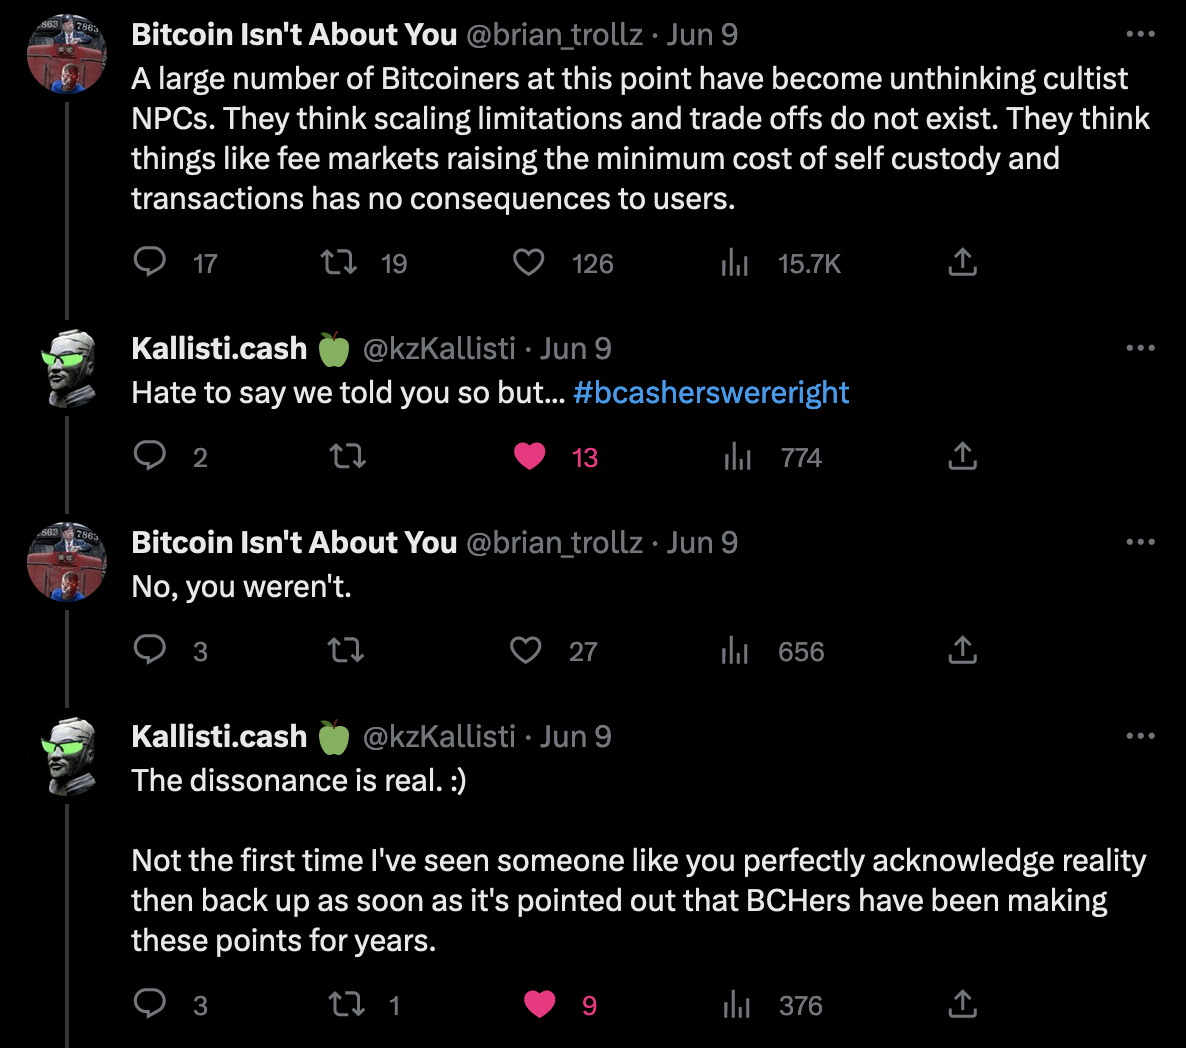Click Kallisti.cash avatar on 'dissonance' tweet

67,756
